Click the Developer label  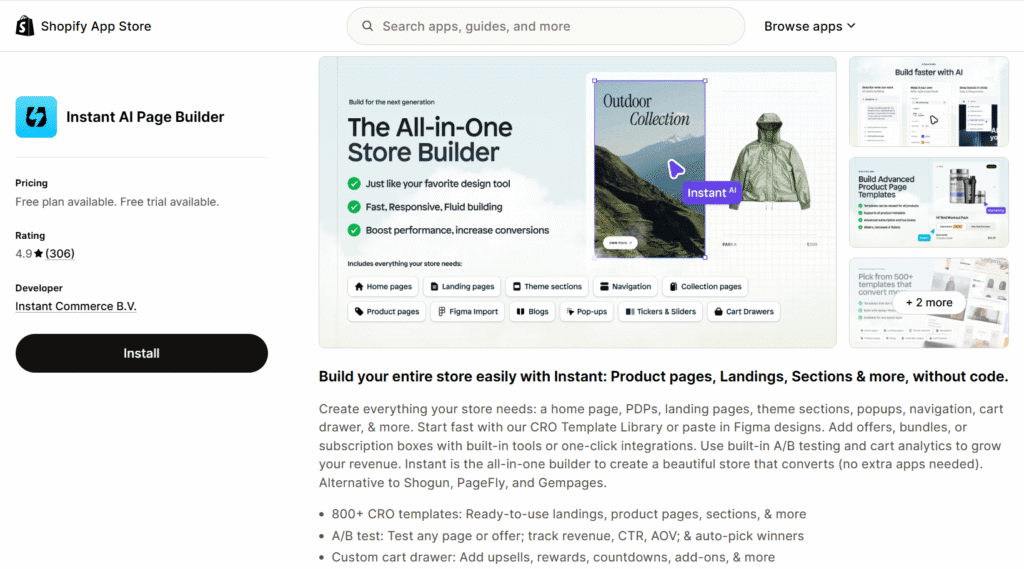tap(39, 288)
